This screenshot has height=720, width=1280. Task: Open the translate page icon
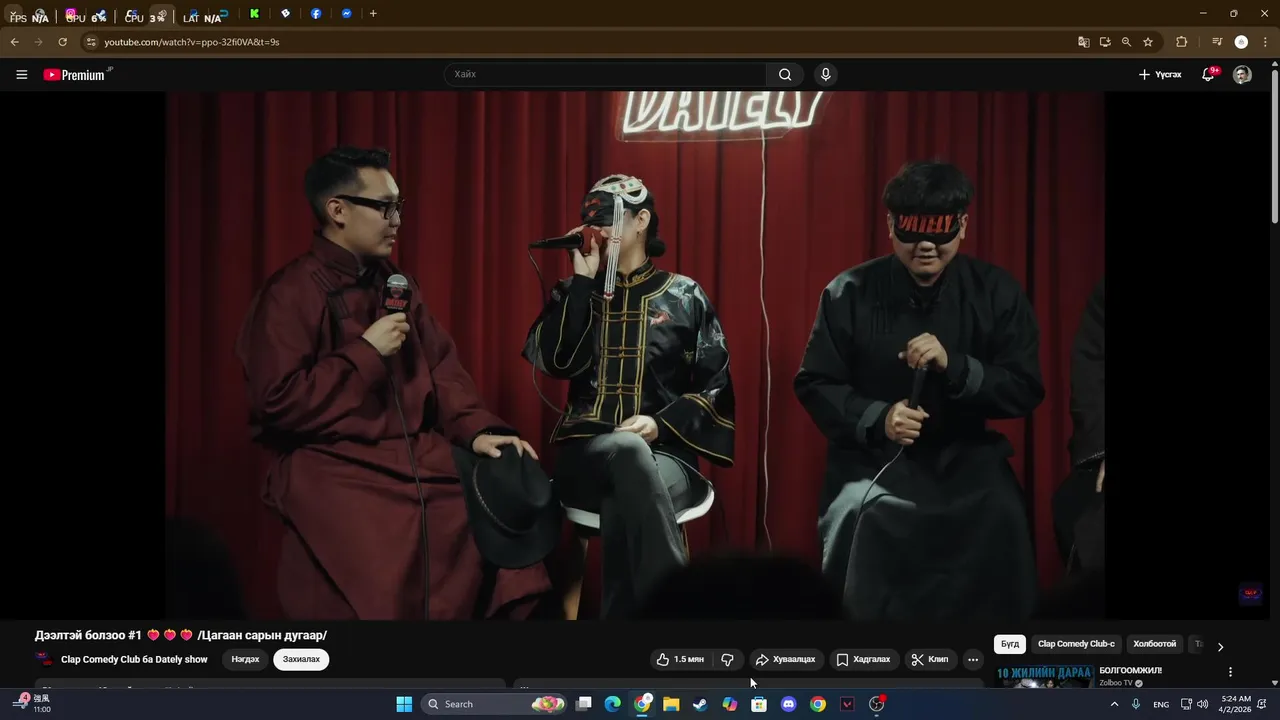[x=1083, y=42]
